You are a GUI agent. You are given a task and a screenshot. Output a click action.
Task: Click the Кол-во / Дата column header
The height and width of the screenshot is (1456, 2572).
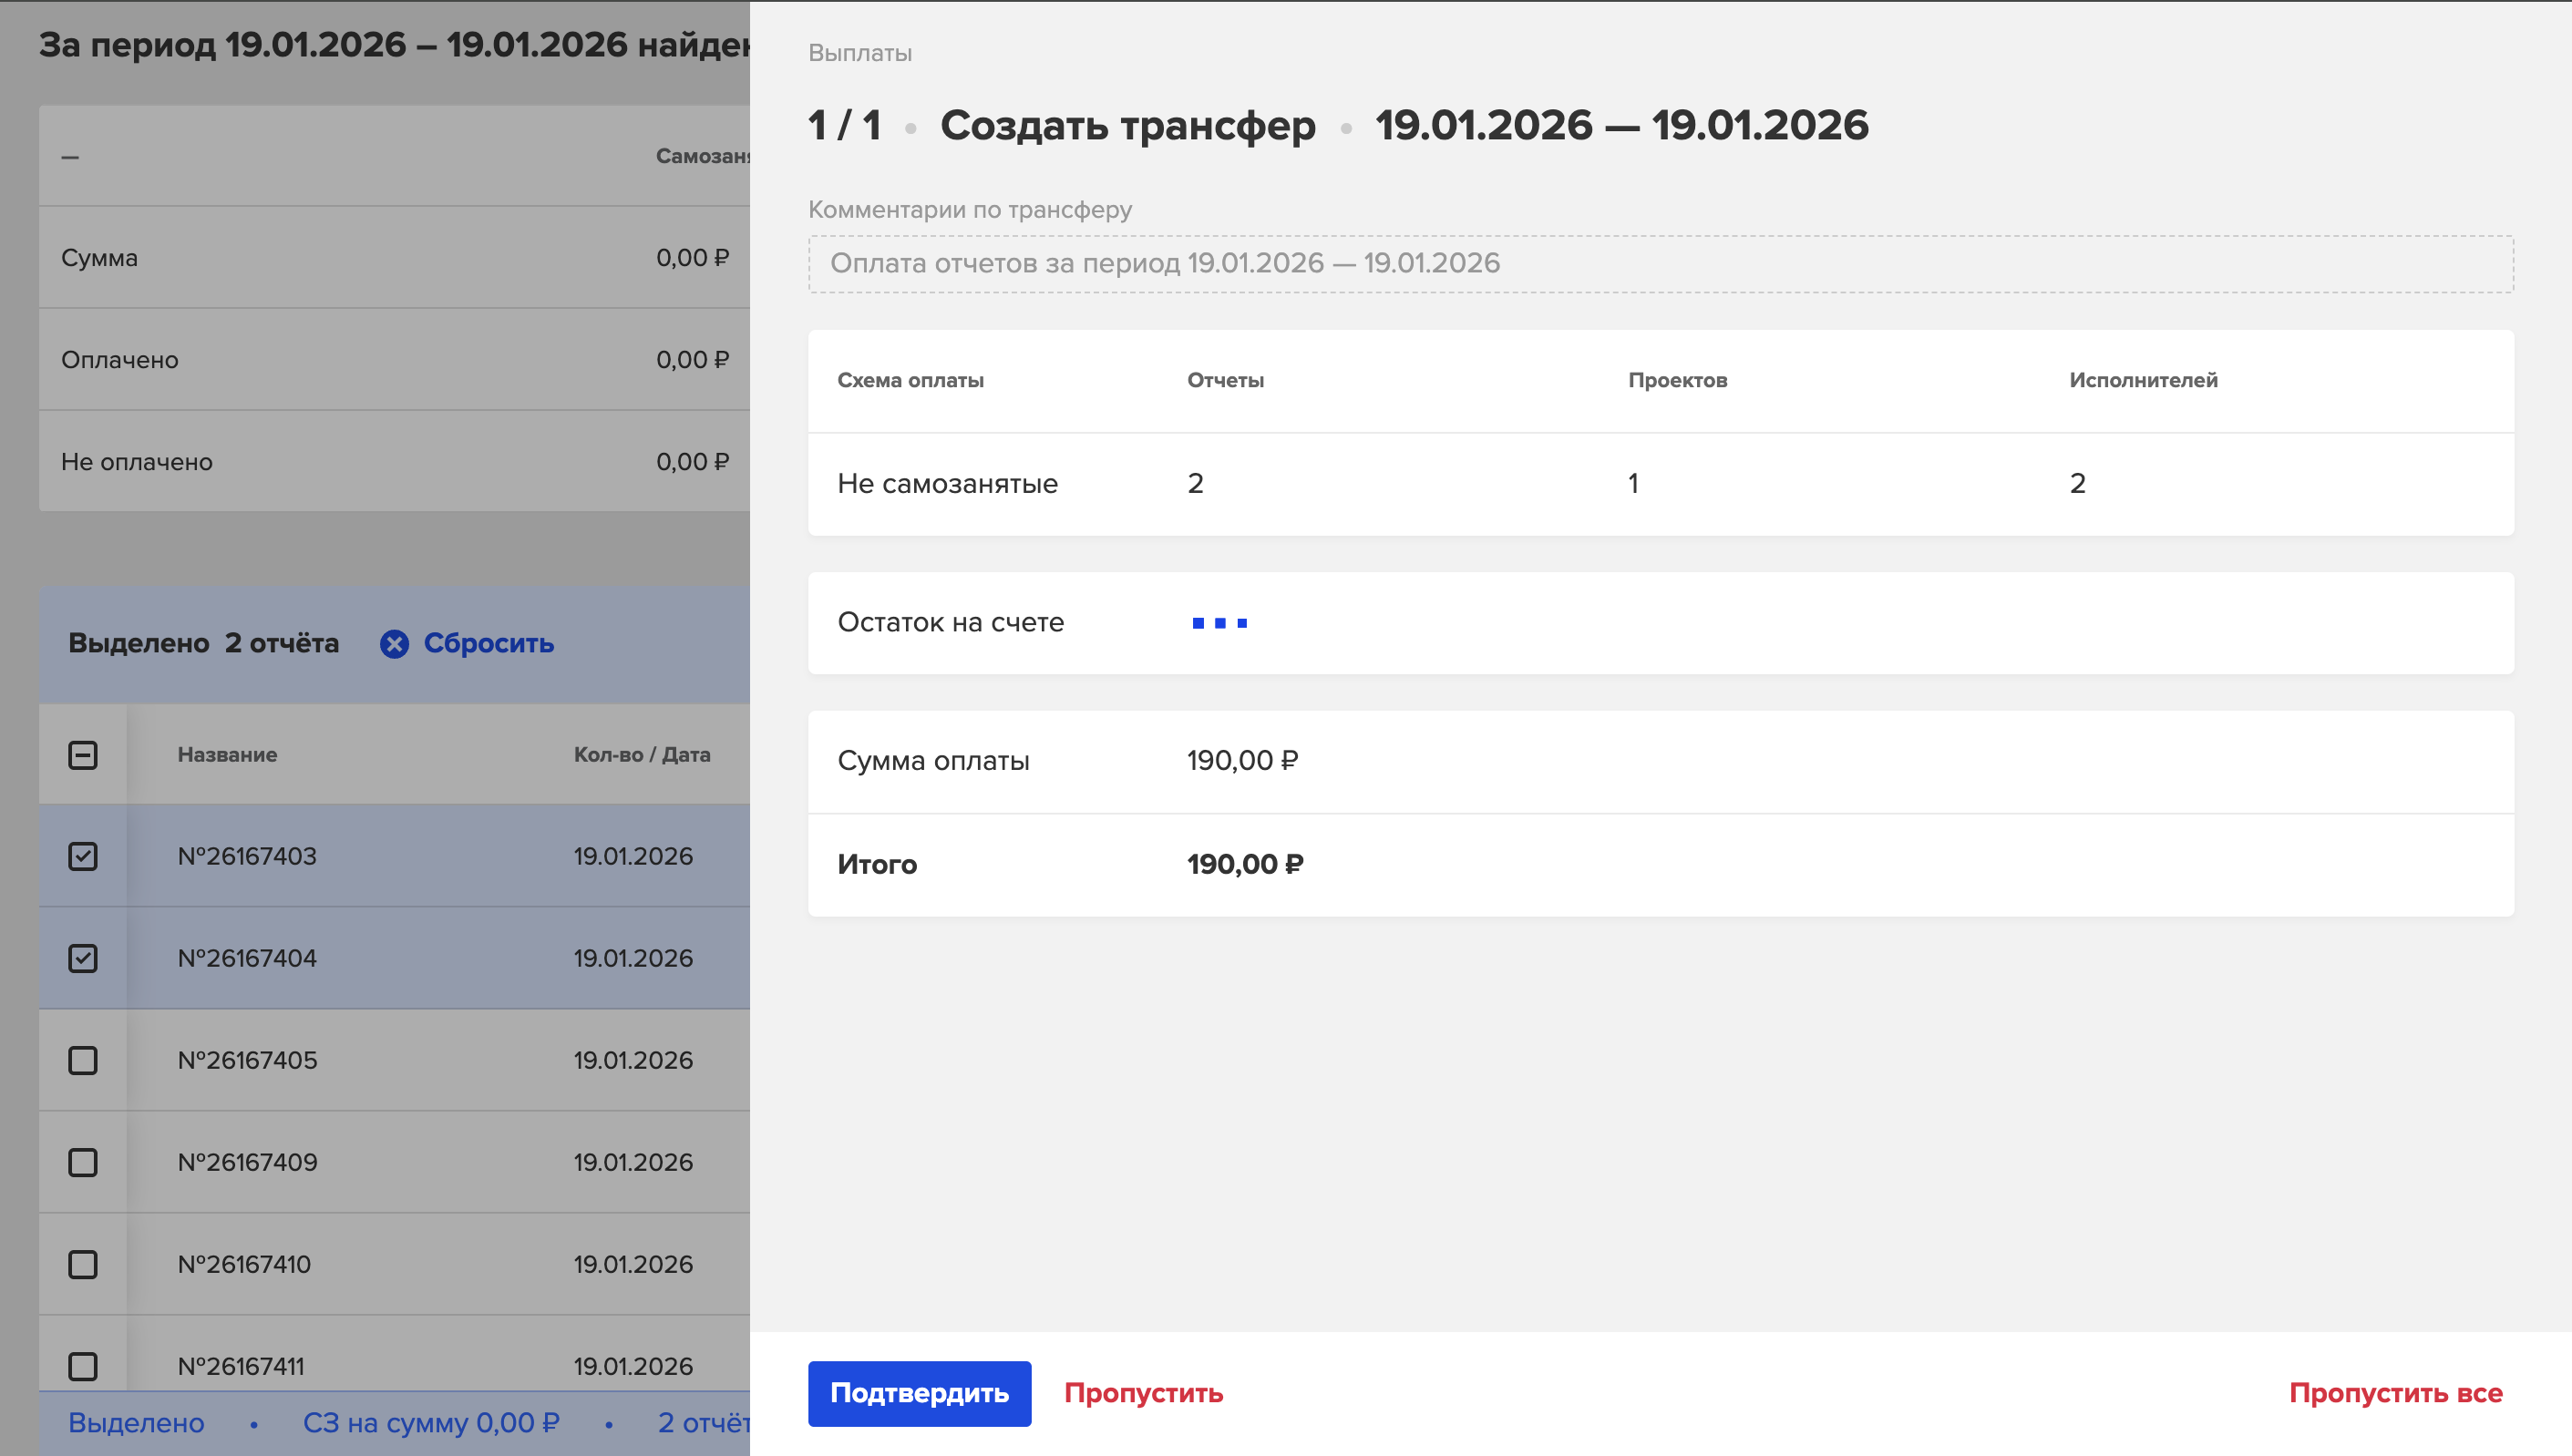[642, 755]
